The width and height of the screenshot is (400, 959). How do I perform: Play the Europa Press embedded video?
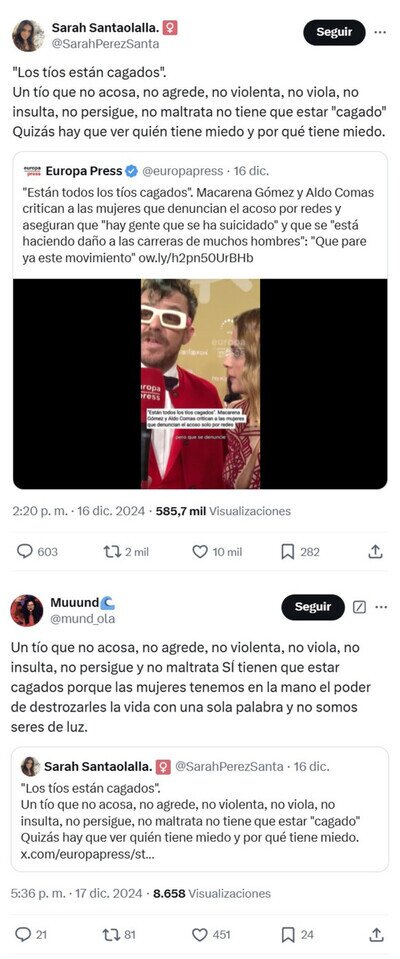[200, 384]
